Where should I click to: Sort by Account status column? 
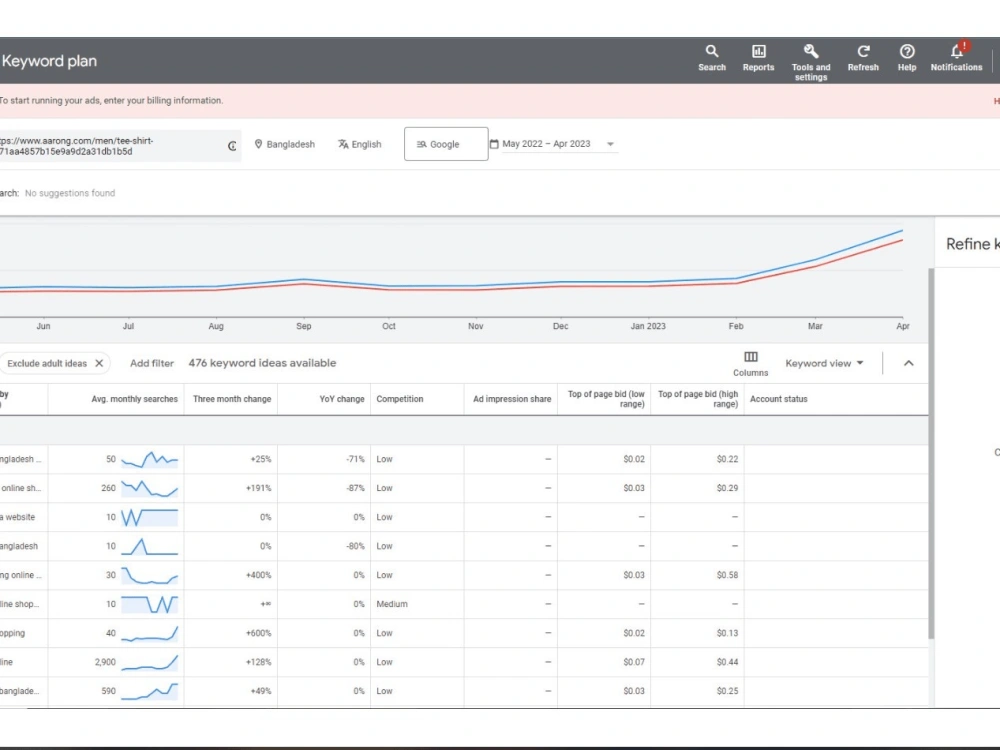point(779,399)
